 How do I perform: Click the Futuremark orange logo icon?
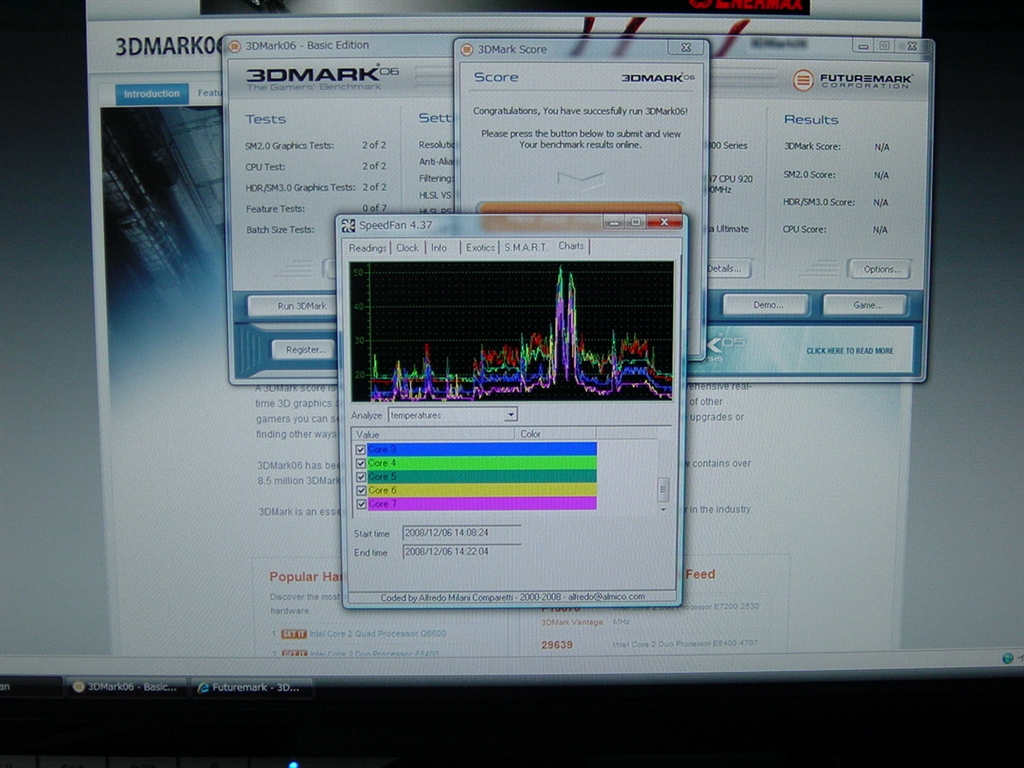(802, 80)
